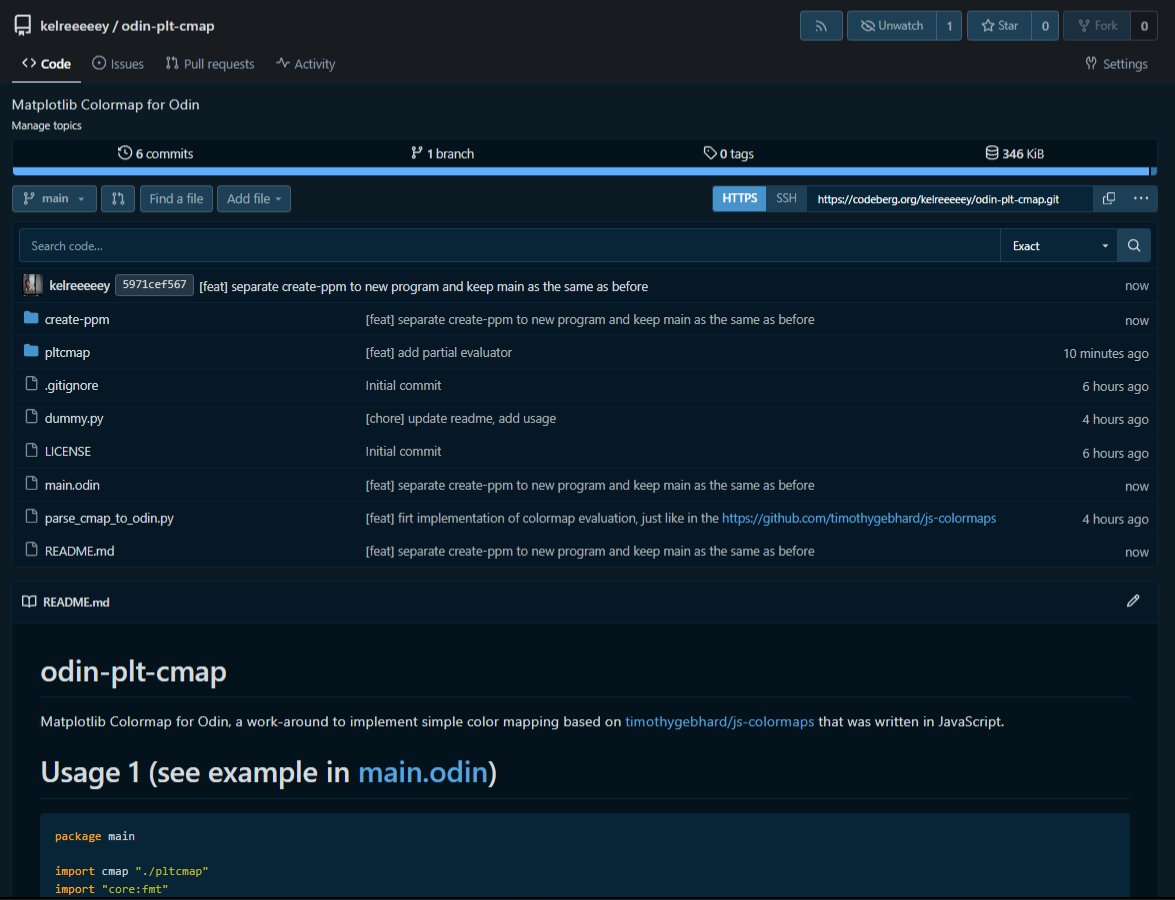
Task: Click Find a file button
Action: click(x=176, y=199)
